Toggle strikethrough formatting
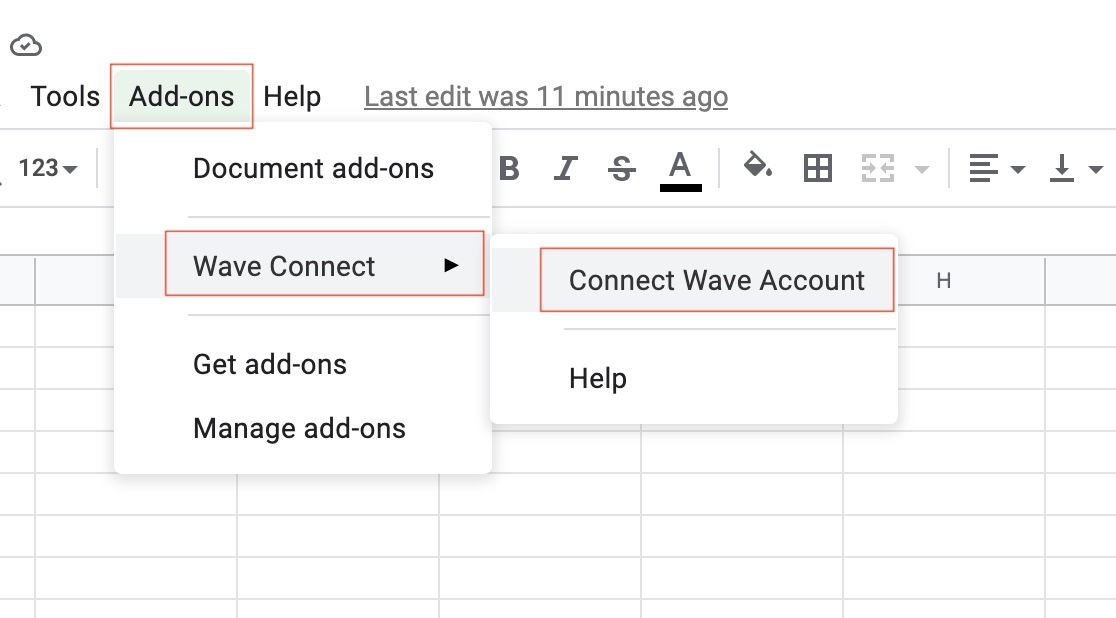Viewport: 1116px width, 618px height. coord(621,168)
